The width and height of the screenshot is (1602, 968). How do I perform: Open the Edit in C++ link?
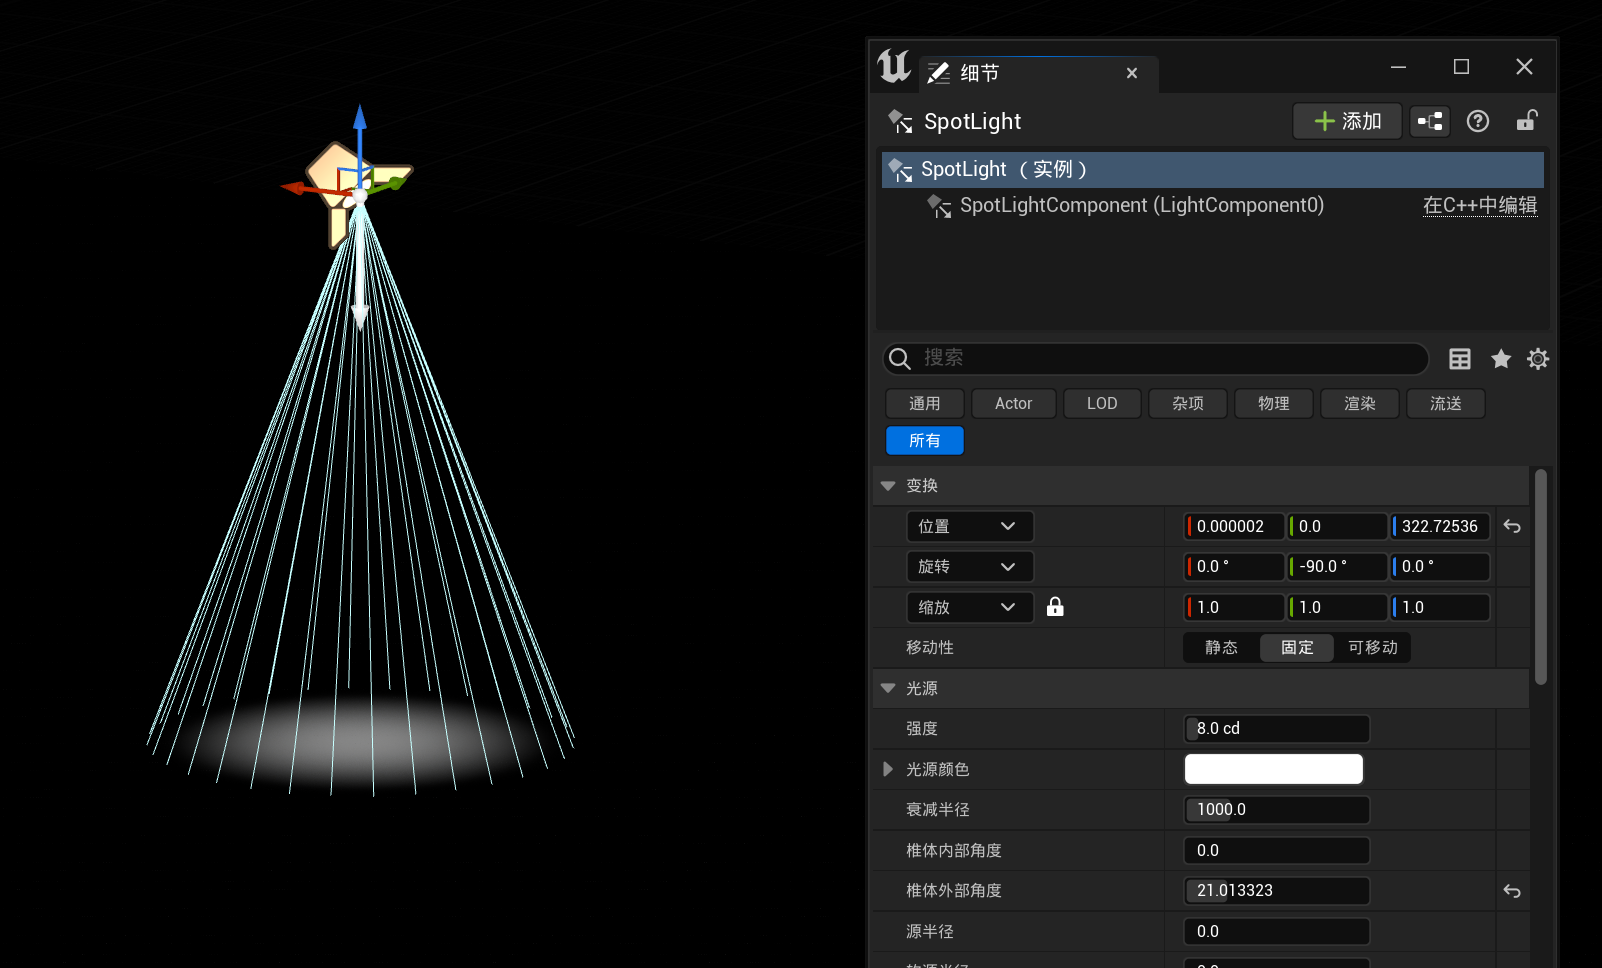(x=1479, y=206)
